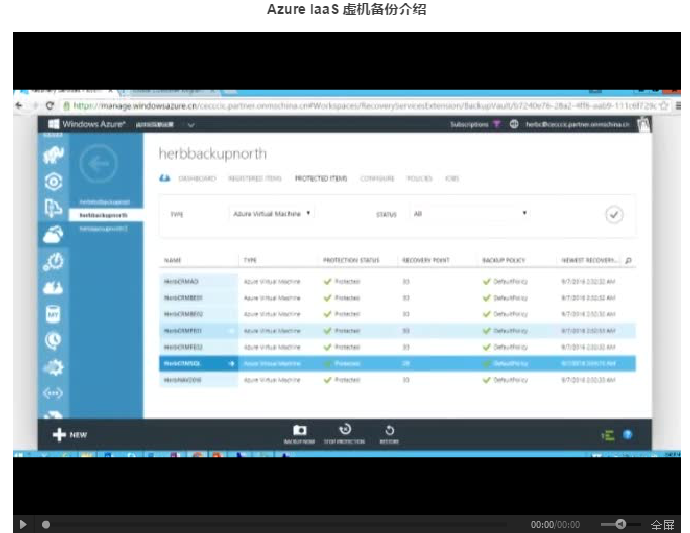Switch to the Configure tab

377,178
